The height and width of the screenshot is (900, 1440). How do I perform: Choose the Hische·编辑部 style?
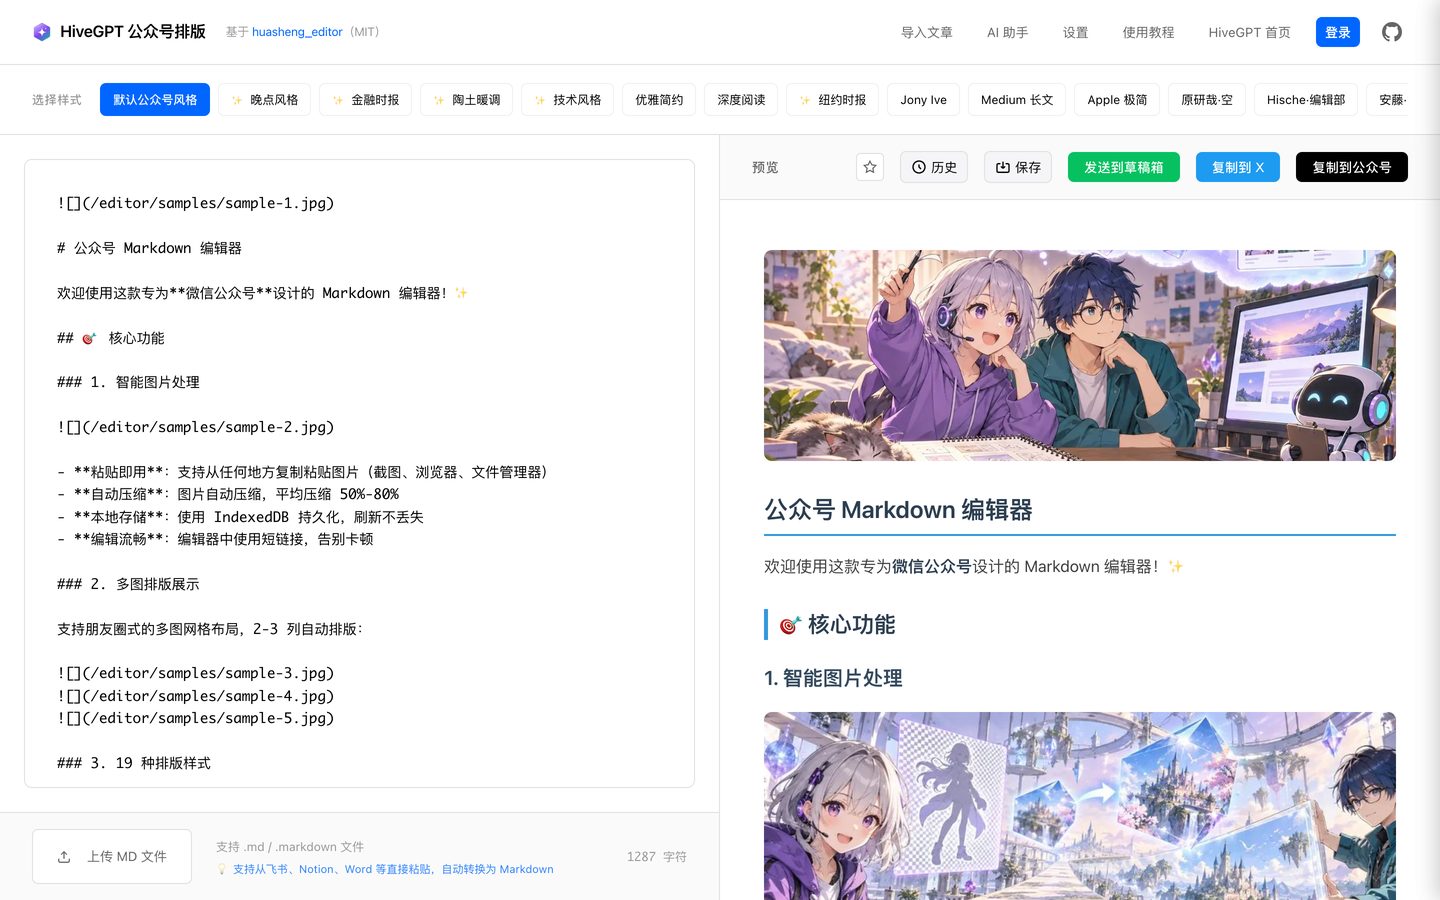pyautogui.click(x=1306, y=100)
